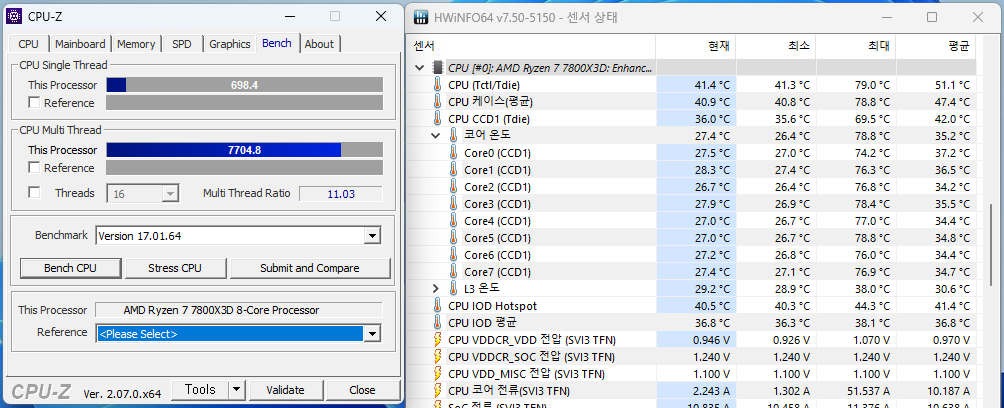Open the Tools dropdown arrow
The width and height of the screenshot is (1004, 408).
point(237,389)
